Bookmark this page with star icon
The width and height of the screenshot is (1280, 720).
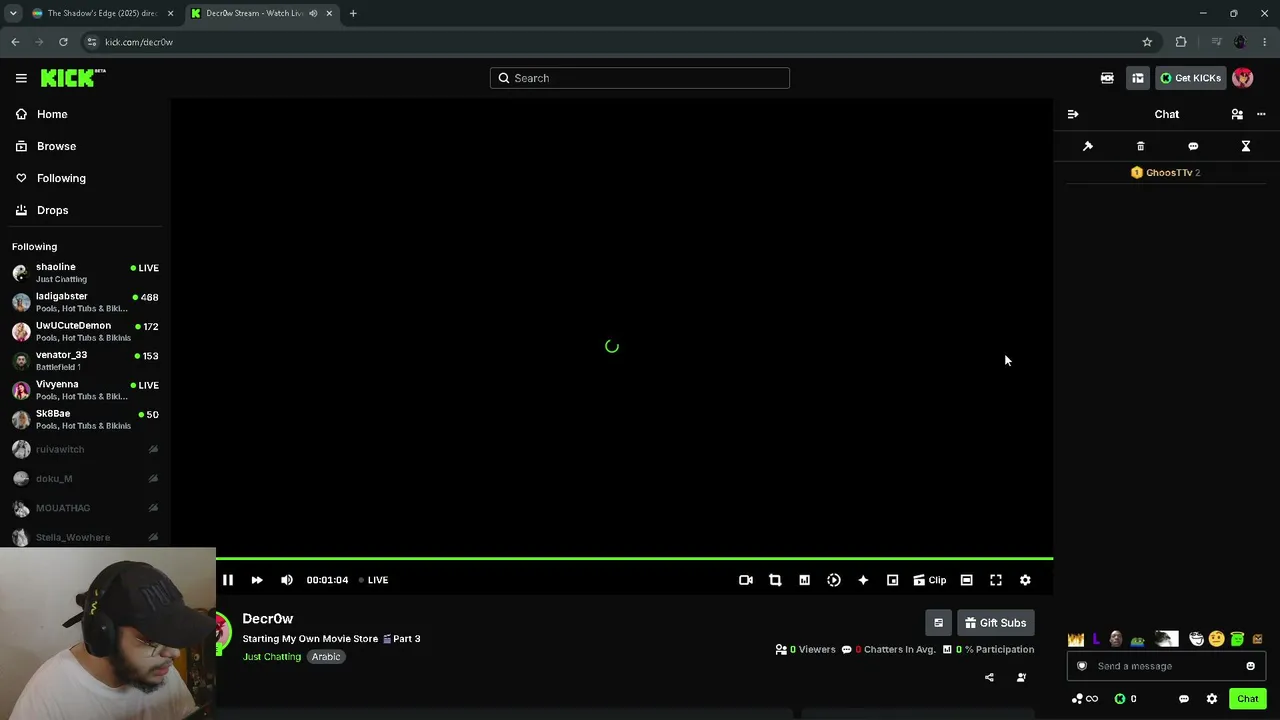1147,42
